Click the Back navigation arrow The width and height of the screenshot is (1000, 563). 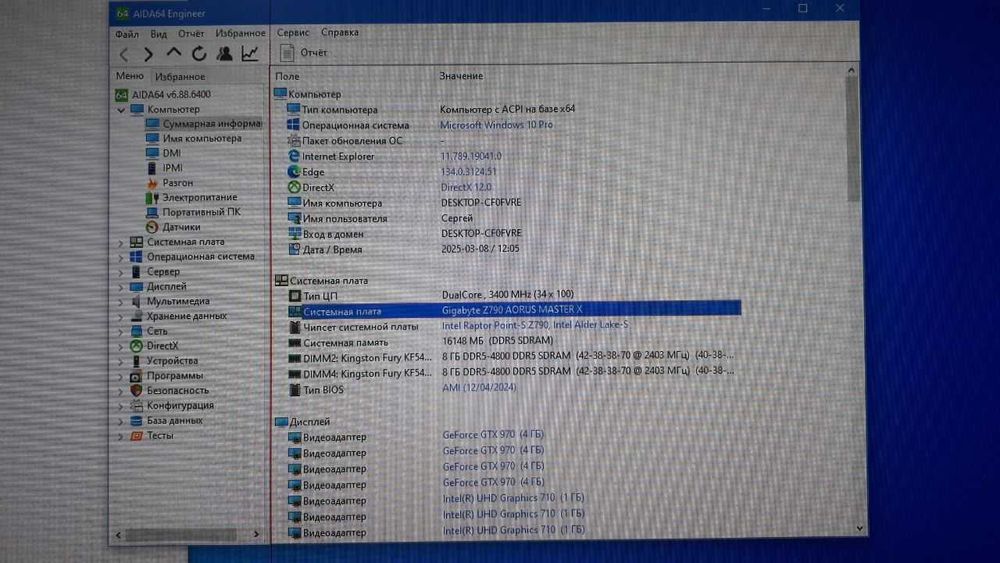tap(125, 54)
